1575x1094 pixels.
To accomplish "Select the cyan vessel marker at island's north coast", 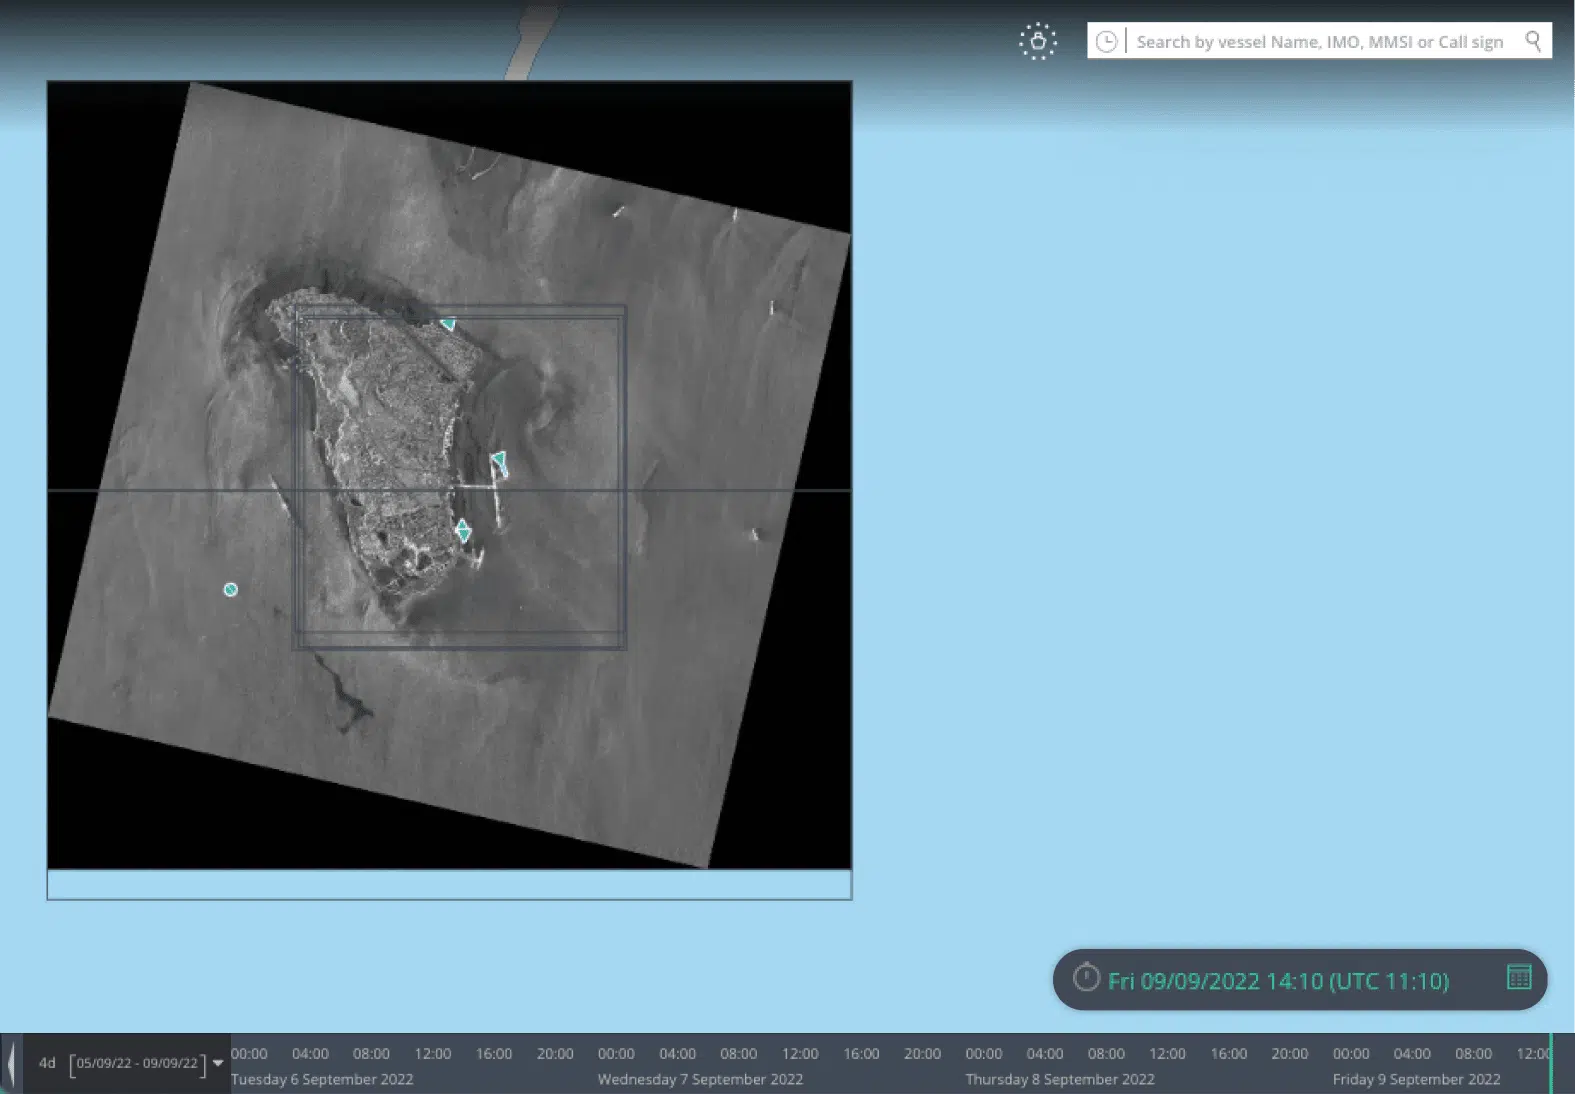I will tap(448, 323).
